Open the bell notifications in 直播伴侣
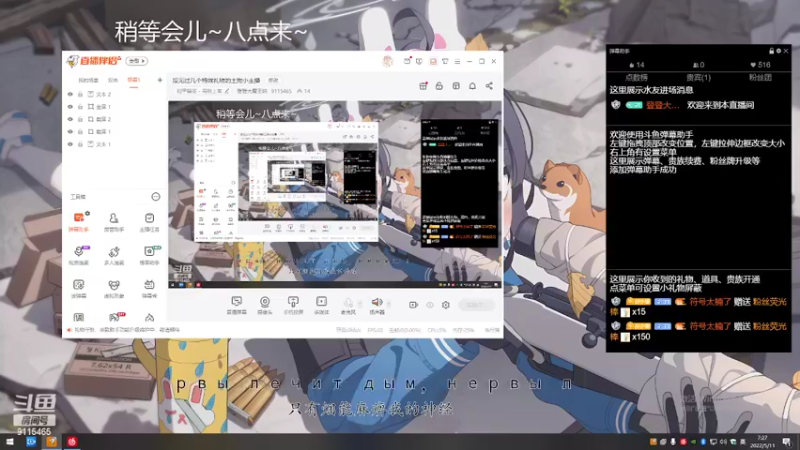Viewport: 800px width, 450px height. pyautogui.click(x=472, y=86)
